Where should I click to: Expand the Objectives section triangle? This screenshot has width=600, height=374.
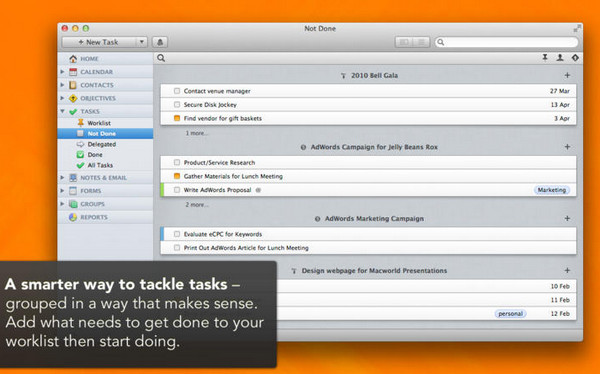click(62, 98)
